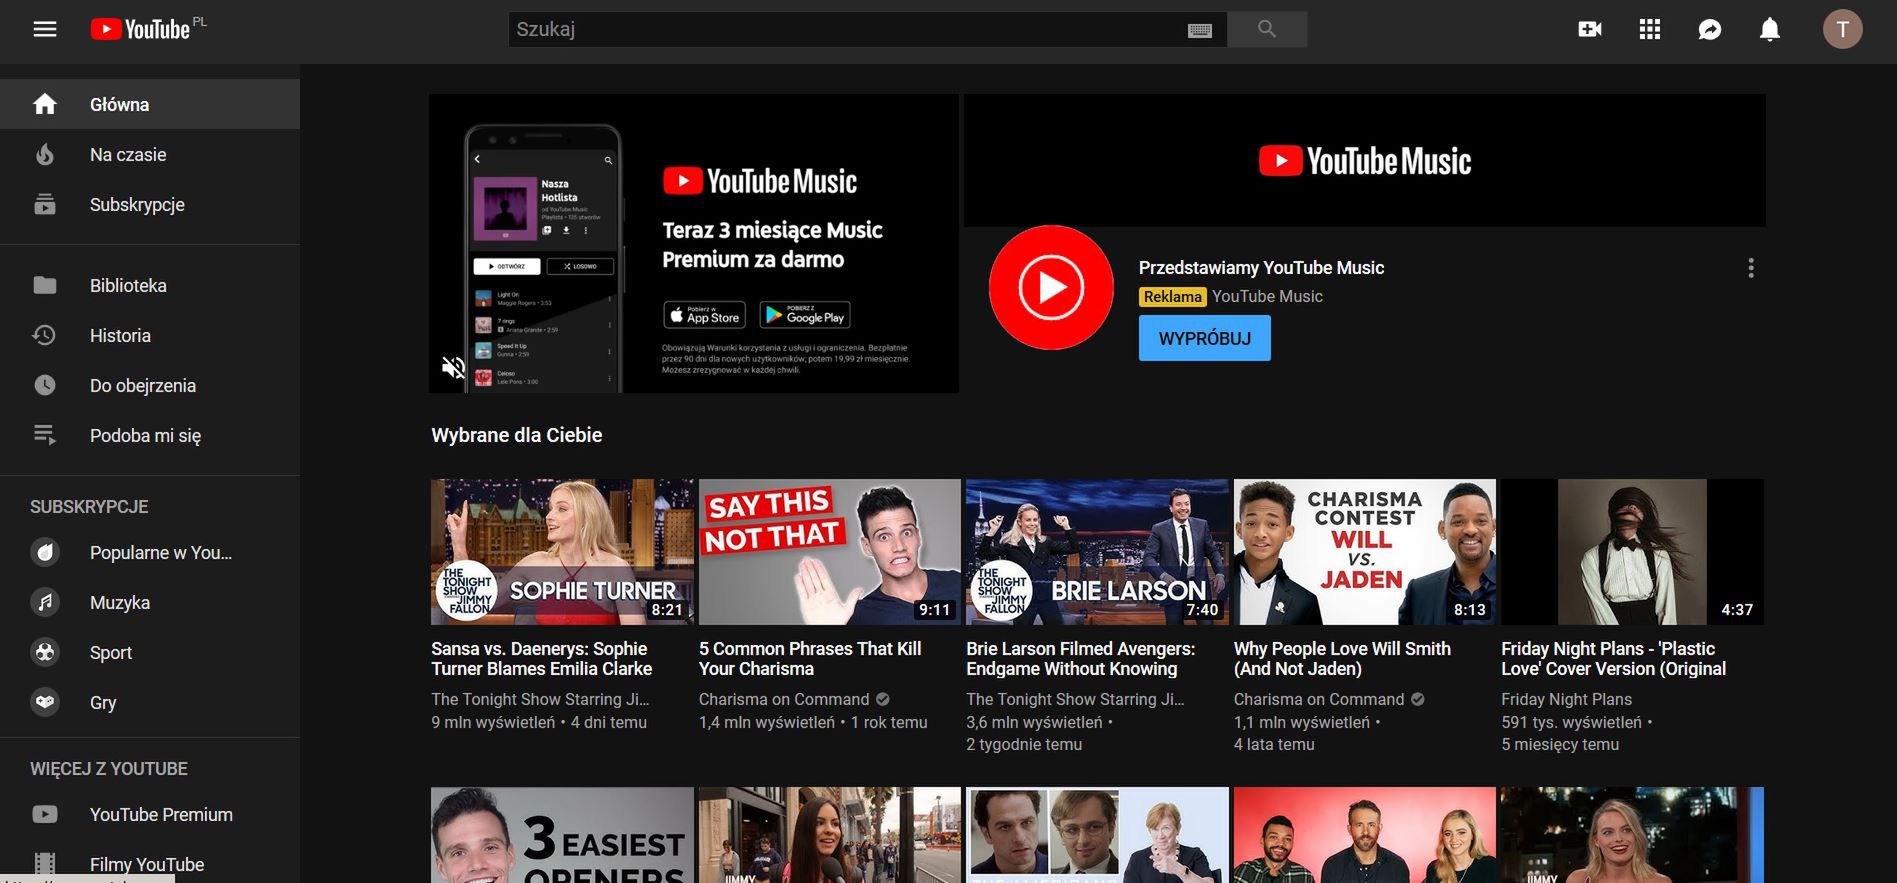Open Biblioteka in sidebar
Viewport: 1897px width, 883px height.
tap(150, 285)
